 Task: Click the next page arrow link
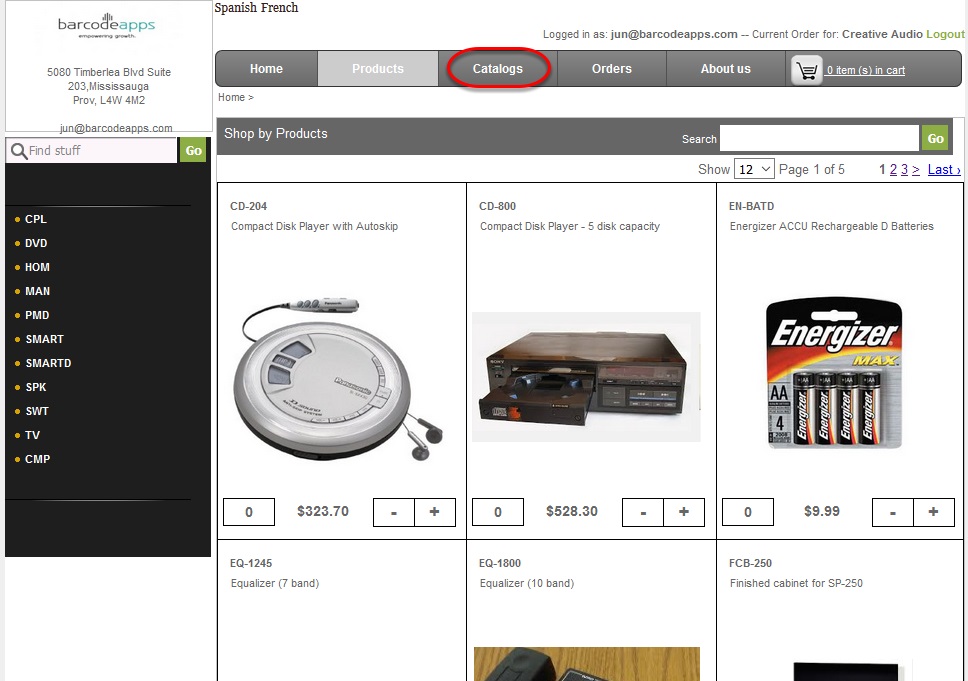tap(916, 170)
